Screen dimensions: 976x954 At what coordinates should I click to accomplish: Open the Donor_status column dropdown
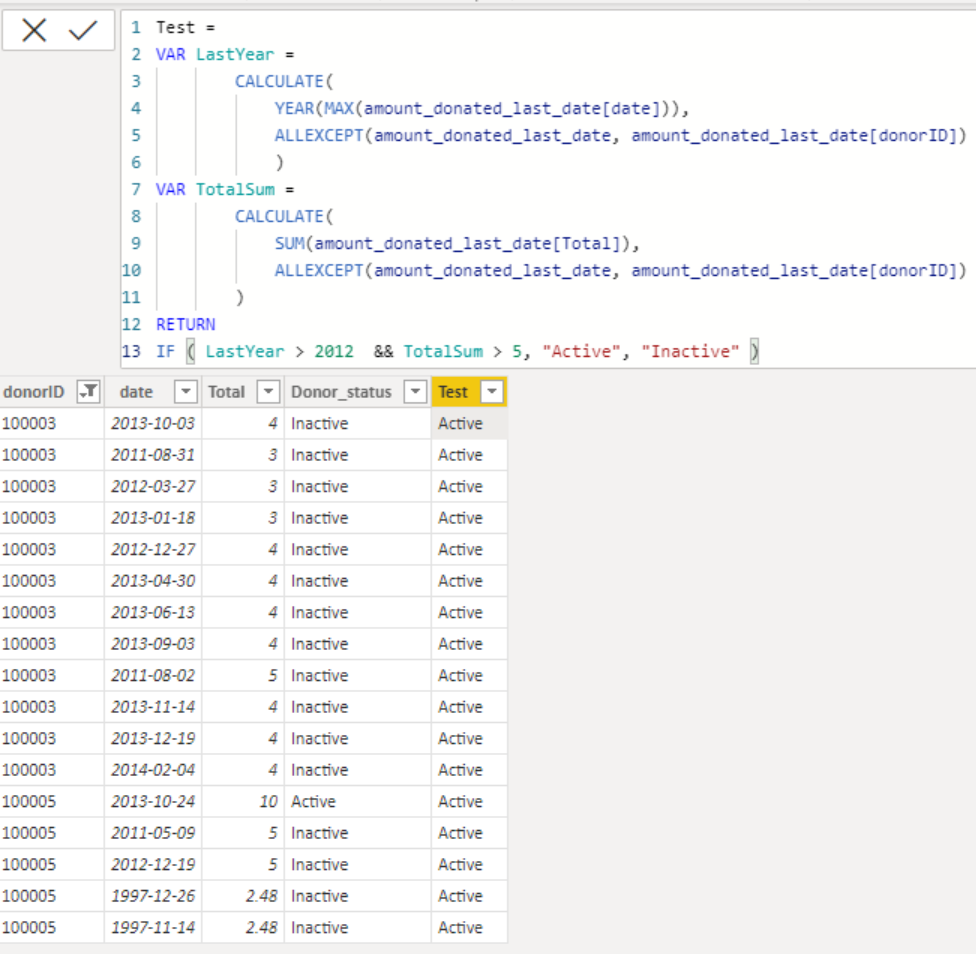[415, 391]
